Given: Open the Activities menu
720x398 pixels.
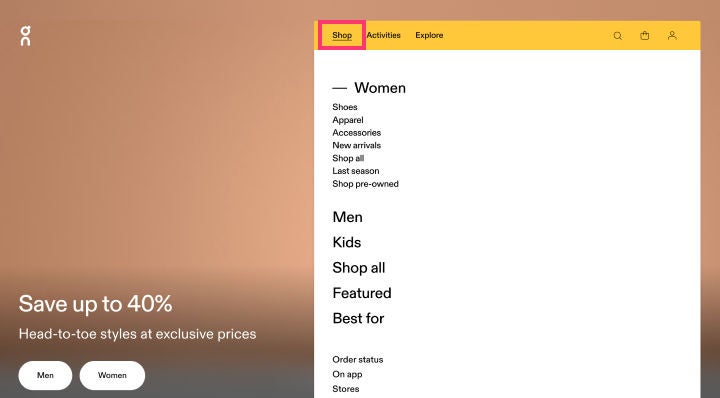Looking at the screenshot, I should pyautogui.click(x=383, y=35).
